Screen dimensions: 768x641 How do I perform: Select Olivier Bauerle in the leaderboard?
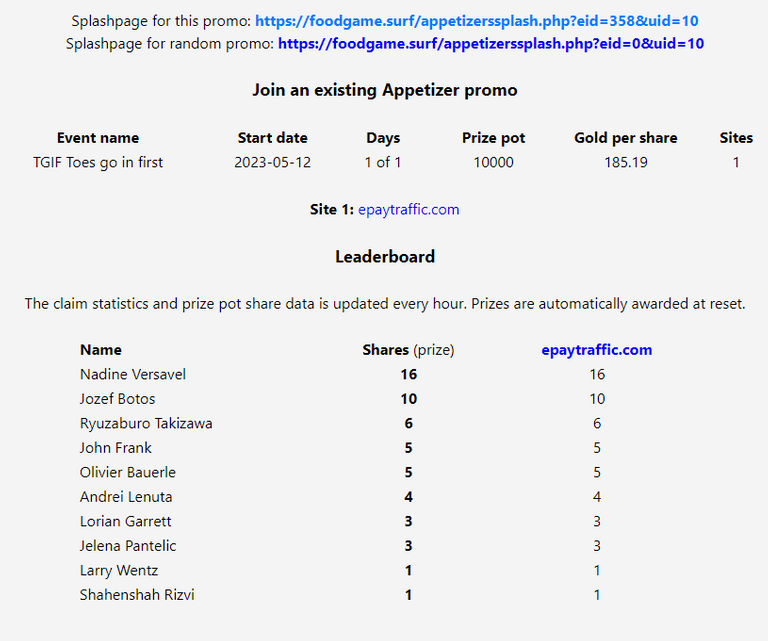[x=127, y=472]
